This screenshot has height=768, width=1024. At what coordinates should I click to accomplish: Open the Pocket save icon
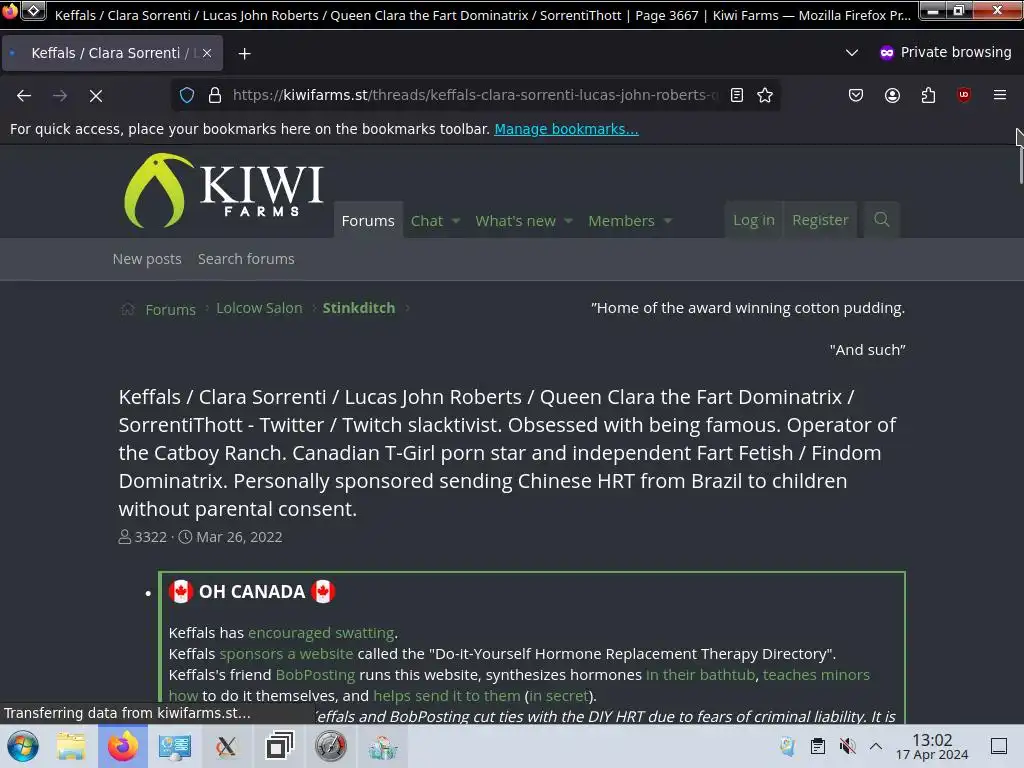tap(856, 95)
